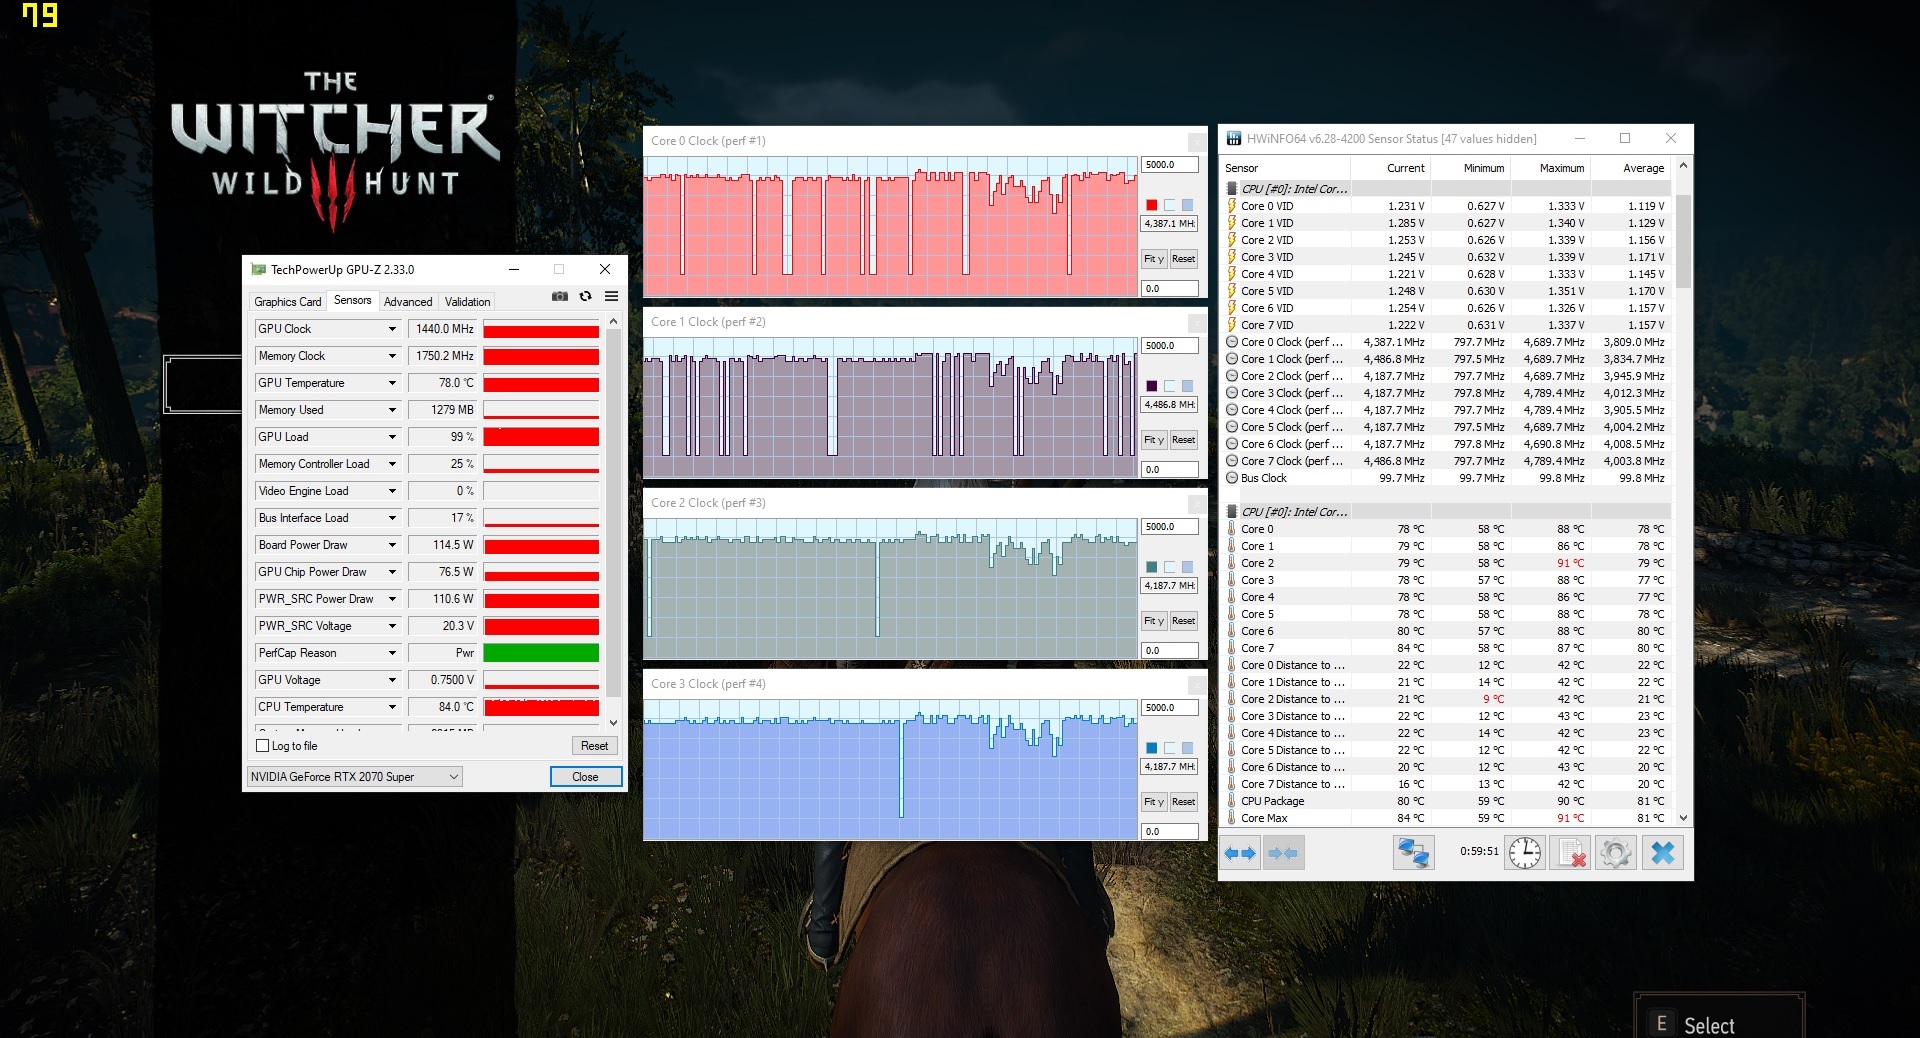Open the NVIDIA GeForce RTX 2070 Super selector
Viewport: 1920px width, 1038px height.
coord(355,777)
